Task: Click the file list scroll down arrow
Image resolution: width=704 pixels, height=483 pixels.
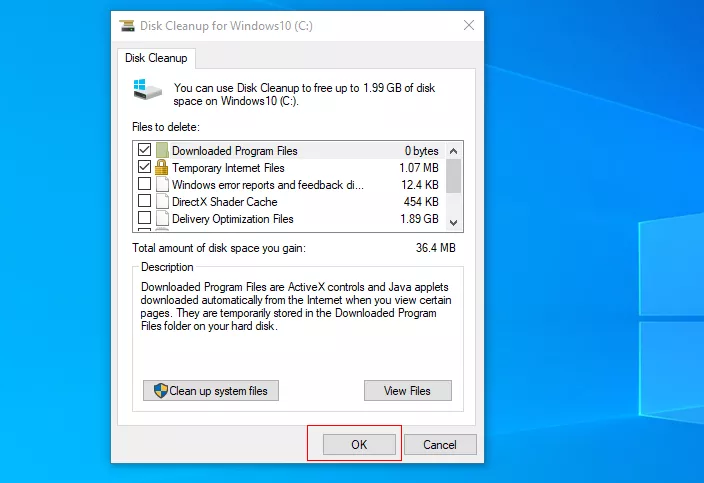Action: point(453,223)
